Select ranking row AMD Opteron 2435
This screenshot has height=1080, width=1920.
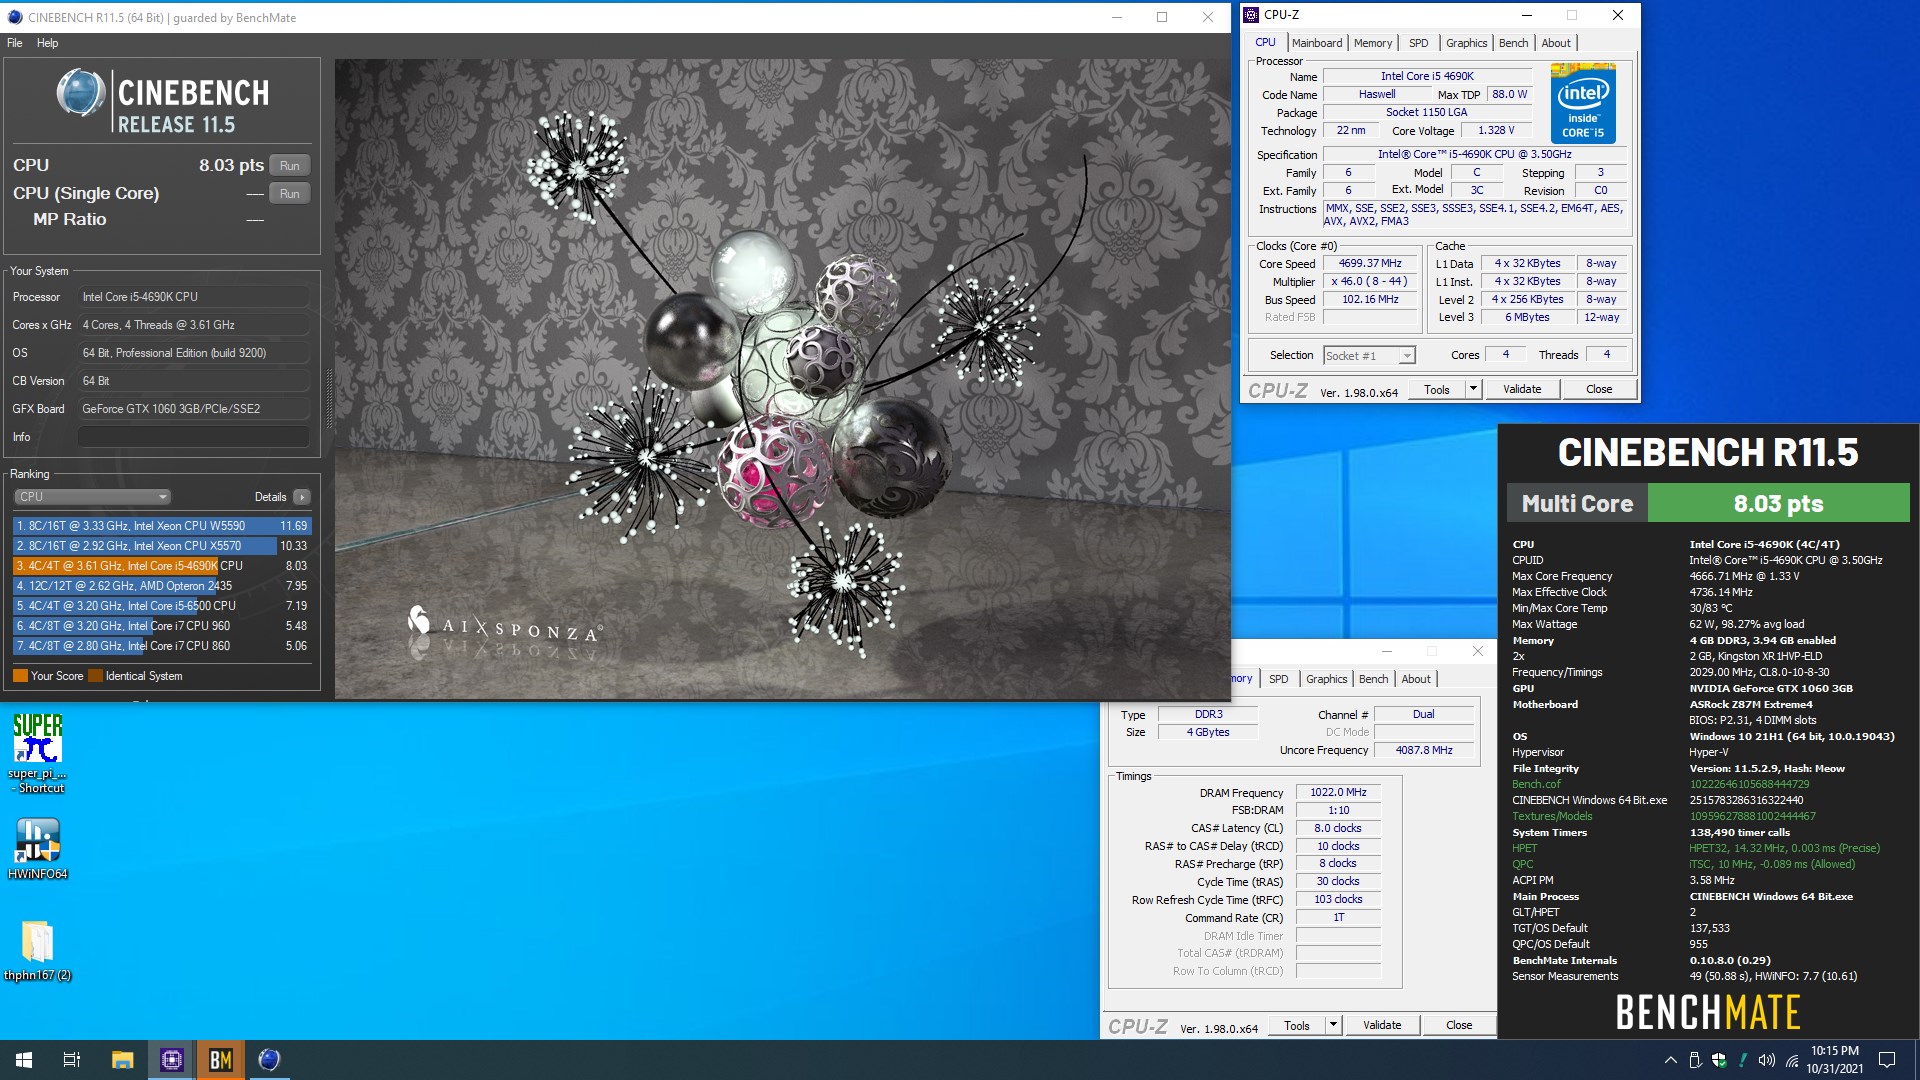tap(162, 585)
